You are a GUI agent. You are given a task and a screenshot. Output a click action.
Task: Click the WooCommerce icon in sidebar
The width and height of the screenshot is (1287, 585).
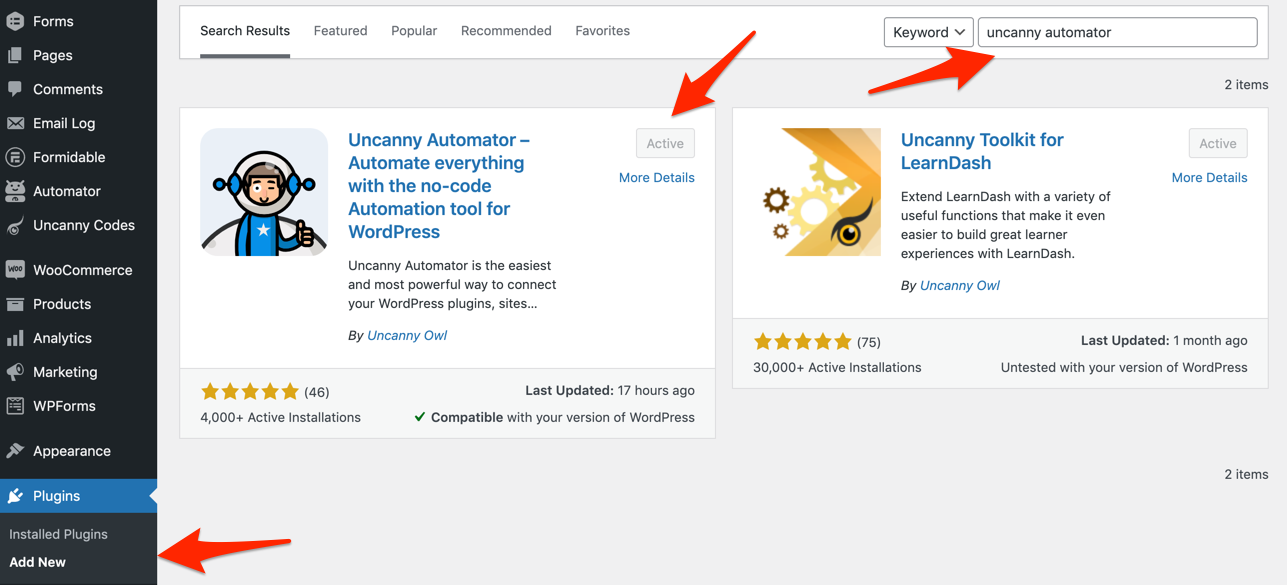(15, 270)
